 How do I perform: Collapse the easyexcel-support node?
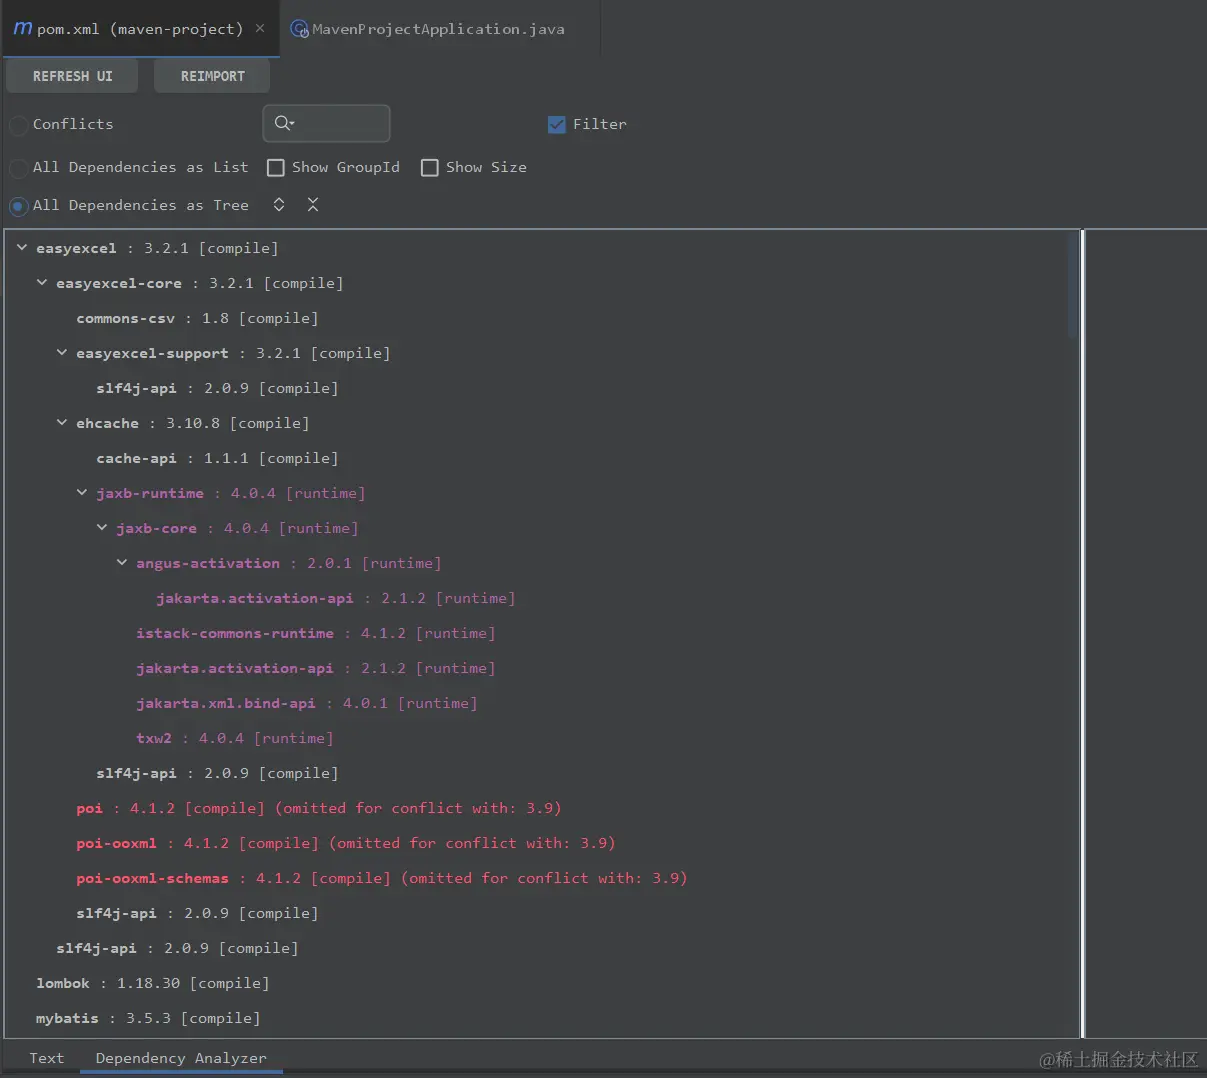62,352
